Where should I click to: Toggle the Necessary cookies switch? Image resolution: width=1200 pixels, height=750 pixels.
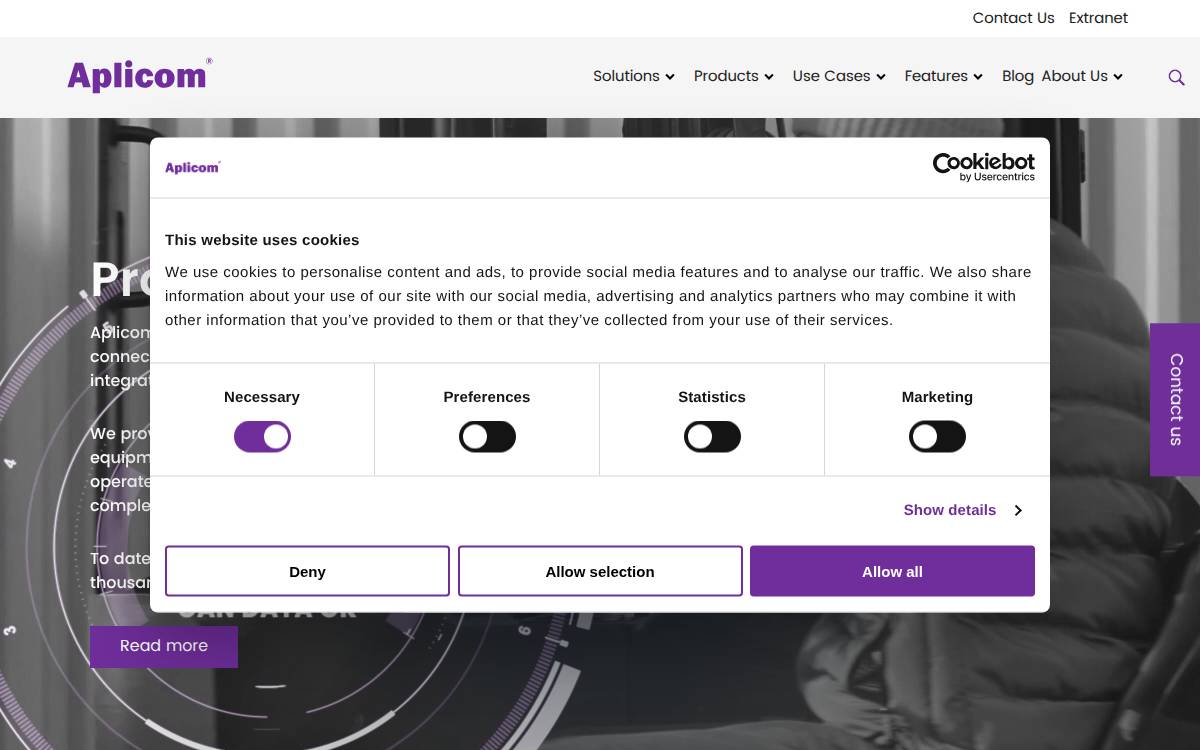pos(262,437)
